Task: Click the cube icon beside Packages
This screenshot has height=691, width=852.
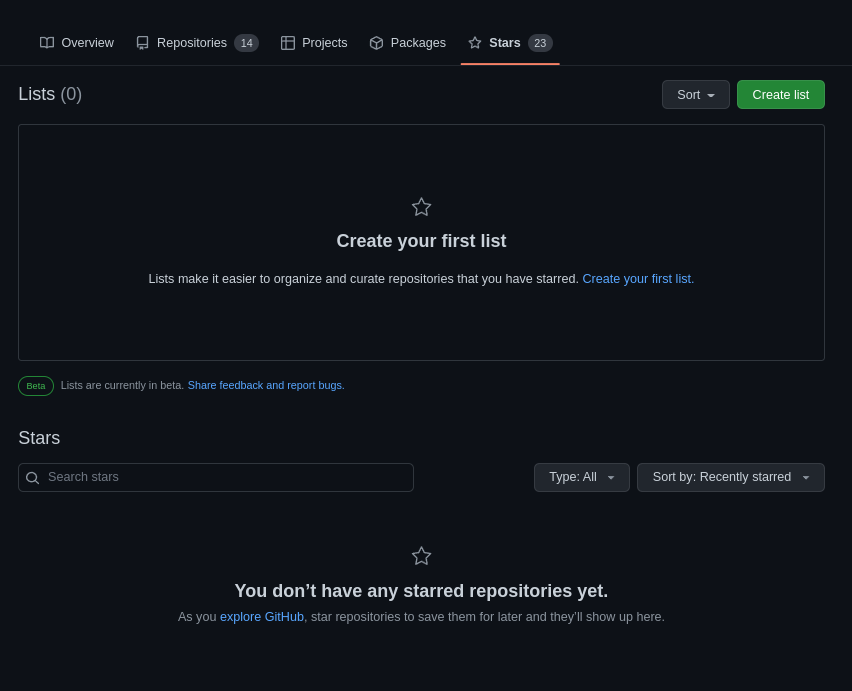Action: point(377,43)
